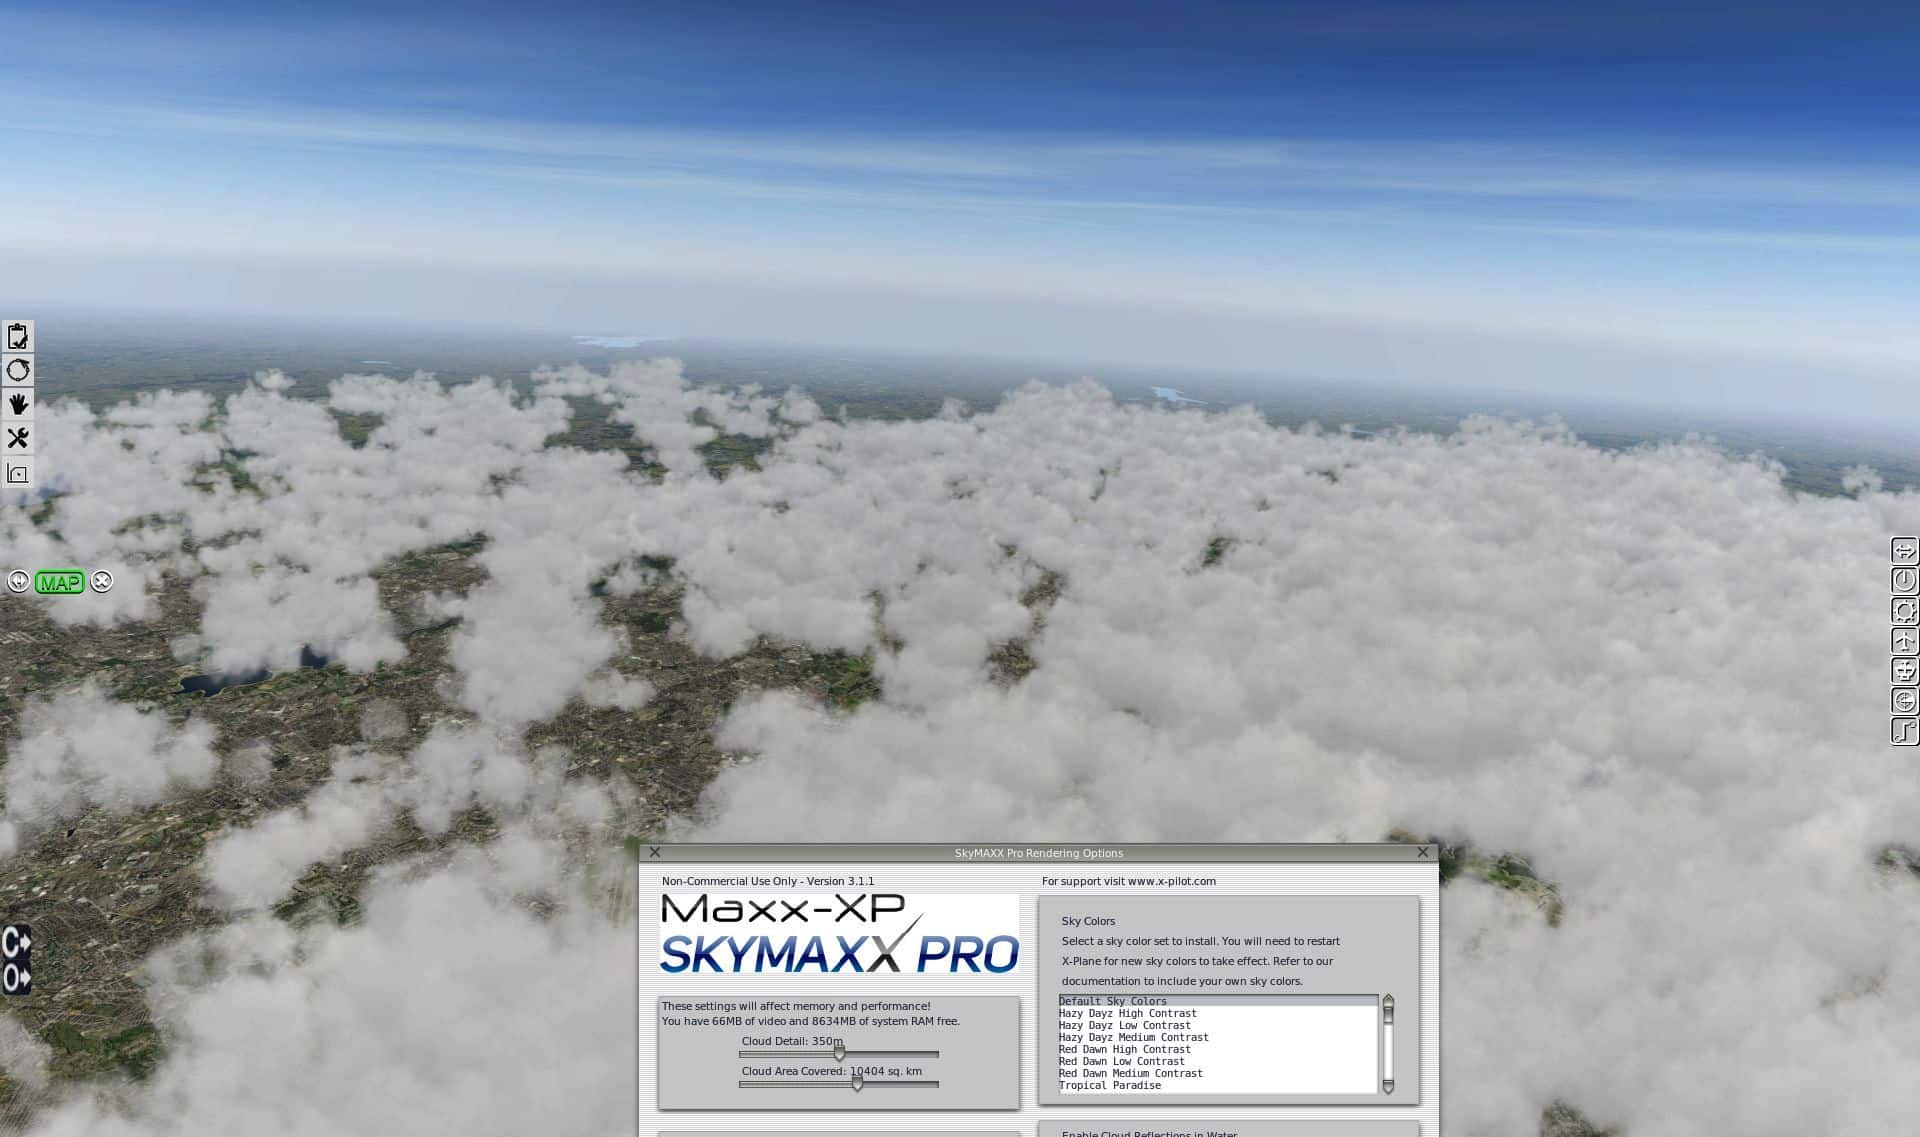
Task: Adjust the Cloud Detail slider handle
Action: (x=839, y=1054)
